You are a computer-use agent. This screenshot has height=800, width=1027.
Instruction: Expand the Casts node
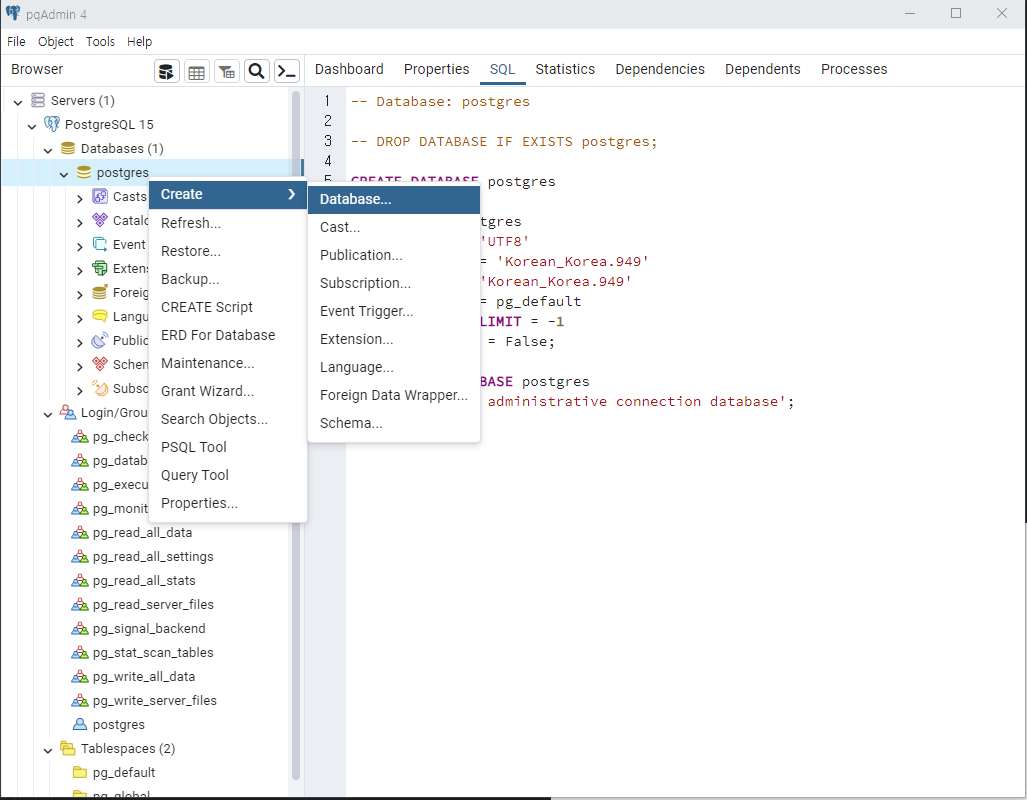point(79,199)
